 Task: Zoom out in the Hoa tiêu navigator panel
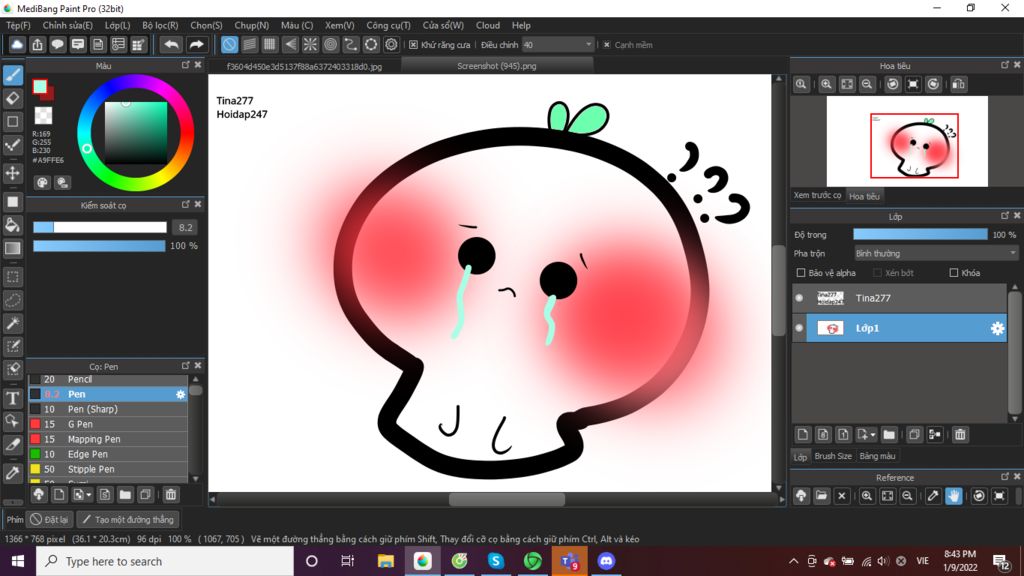pyautogui.click(x=867, y=84)
